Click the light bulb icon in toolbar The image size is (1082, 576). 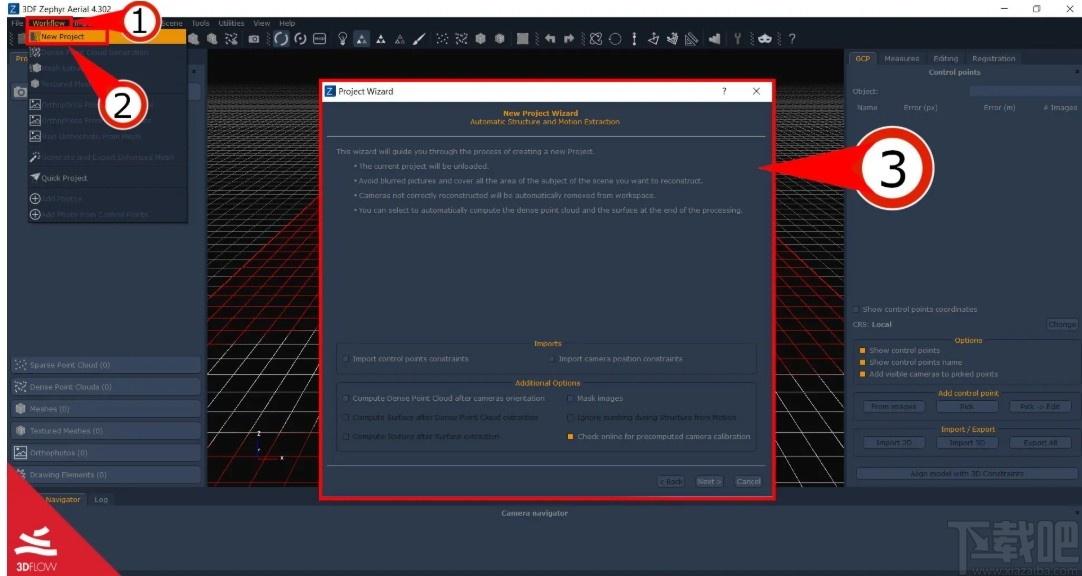tap(342, 39)
